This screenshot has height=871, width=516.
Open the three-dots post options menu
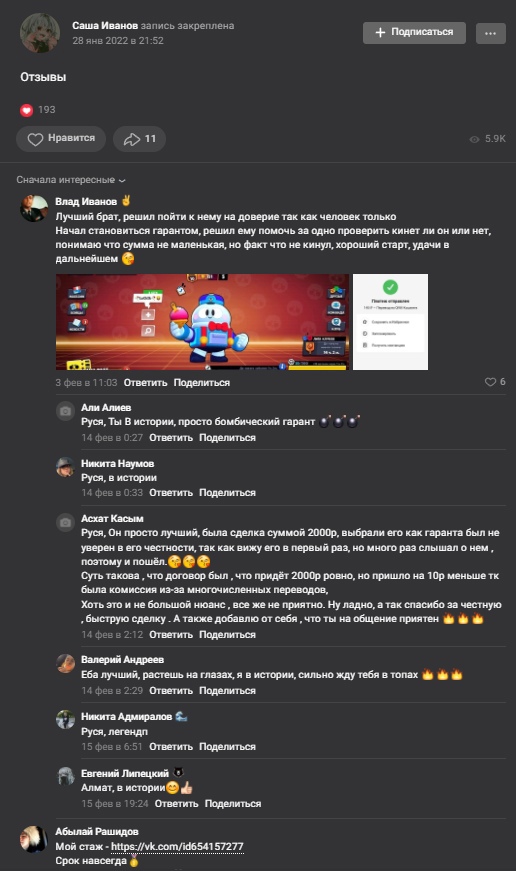click(x=490, y=33)
